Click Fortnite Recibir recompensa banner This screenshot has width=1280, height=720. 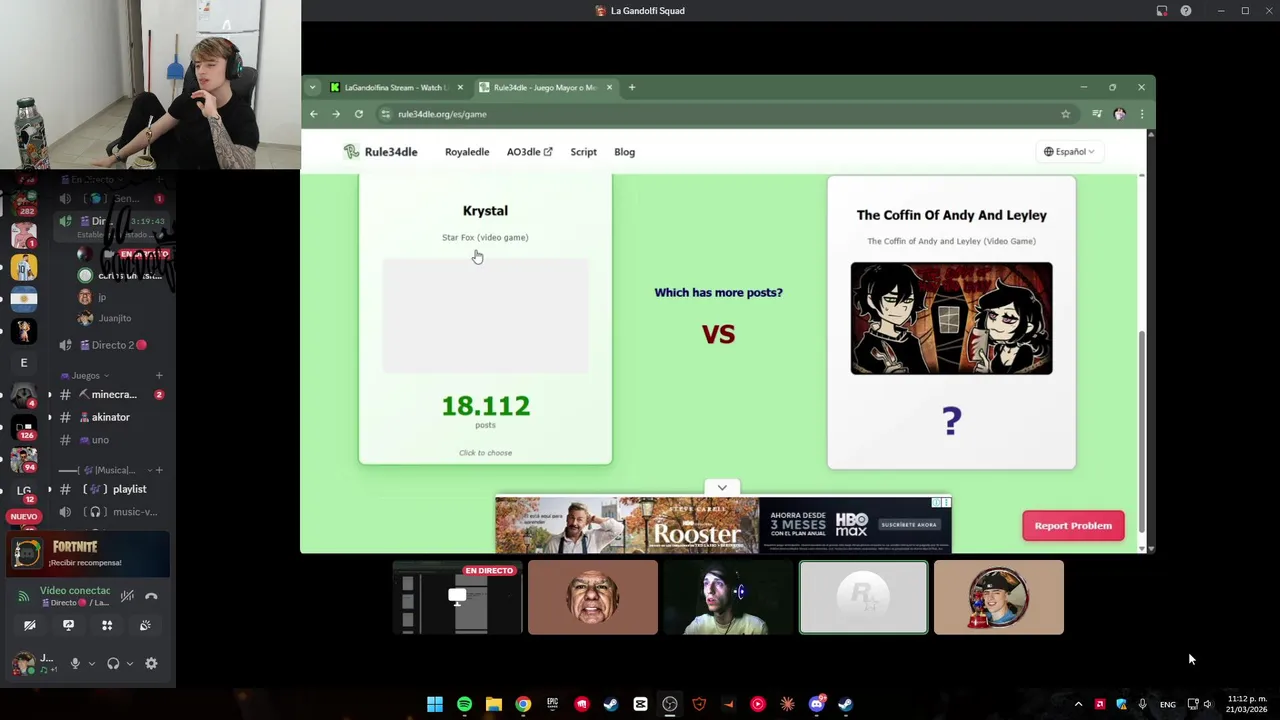pos(89,554)
